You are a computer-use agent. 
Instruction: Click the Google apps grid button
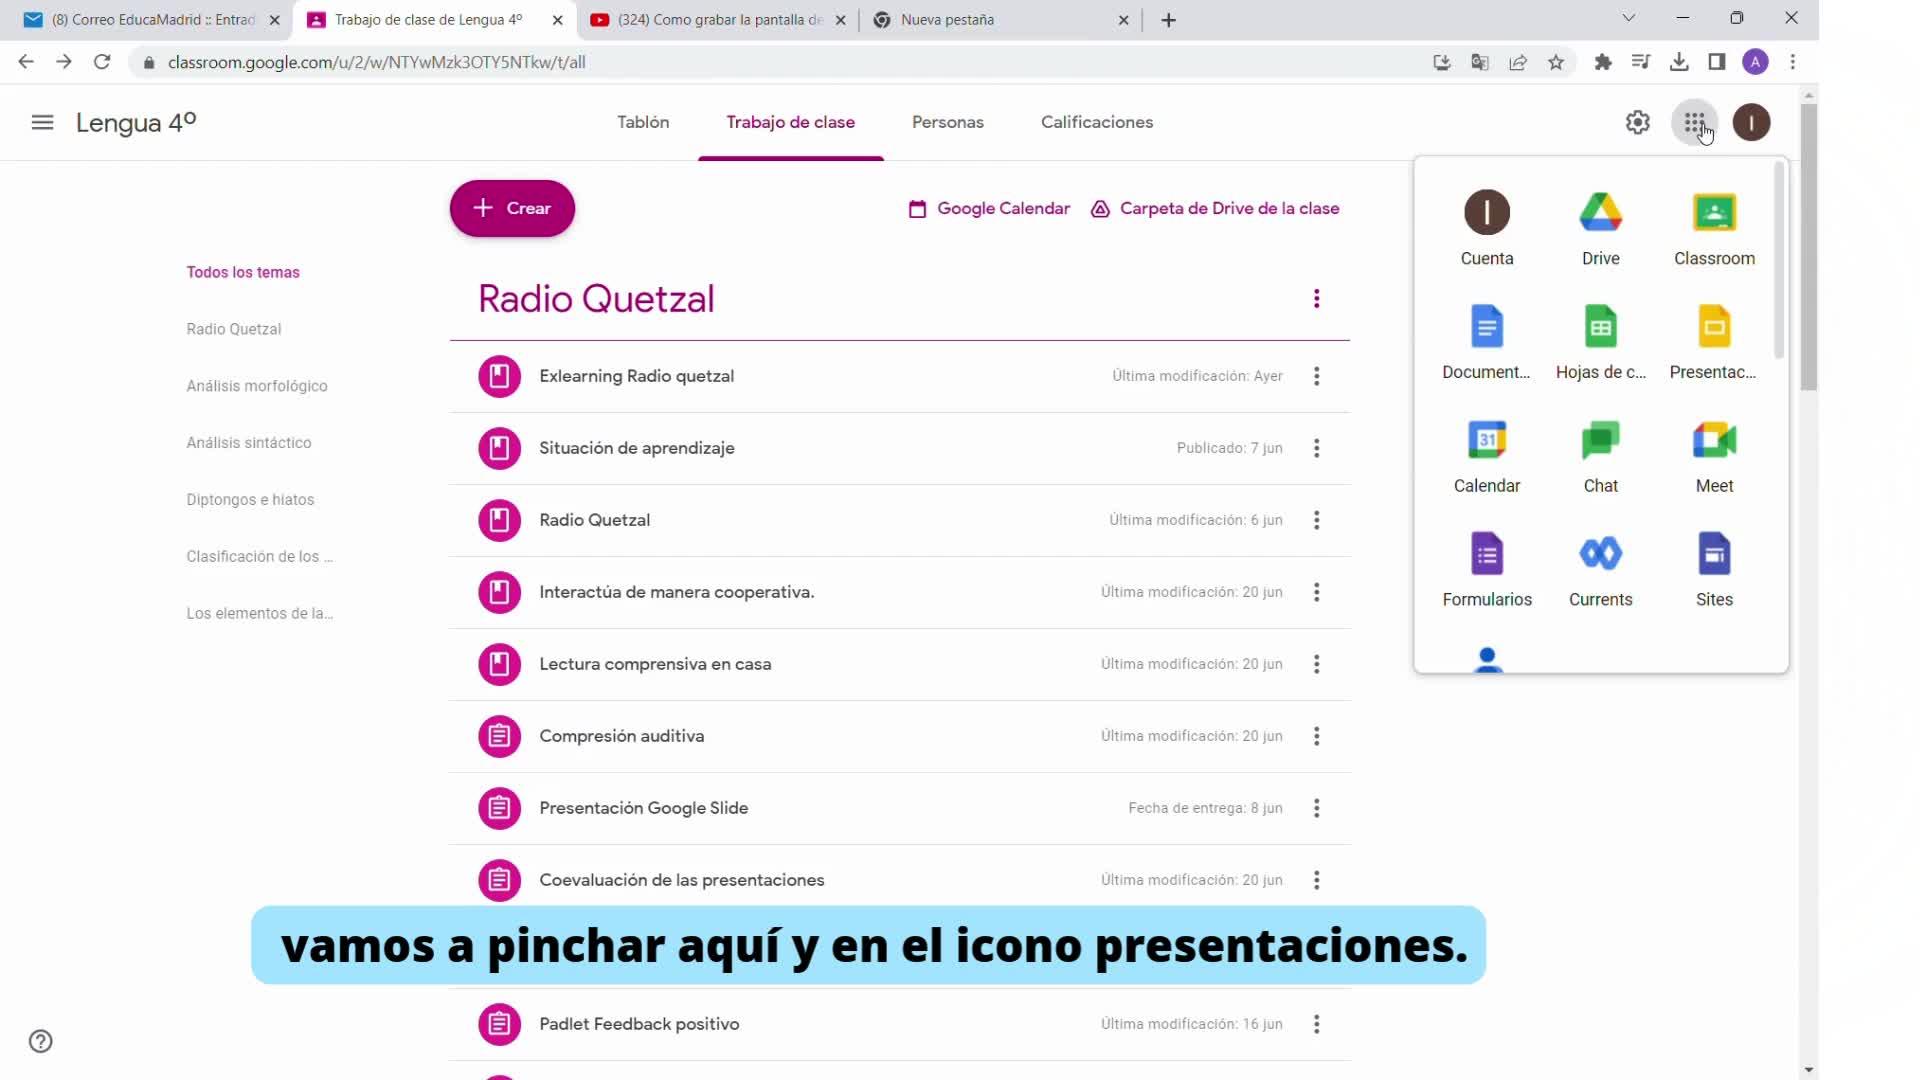click(x=1694, y=122)
